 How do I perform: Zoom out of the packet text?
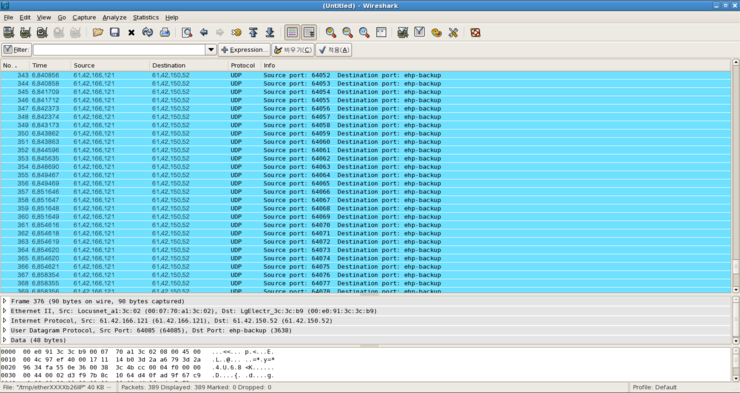(x=347, y=33)
